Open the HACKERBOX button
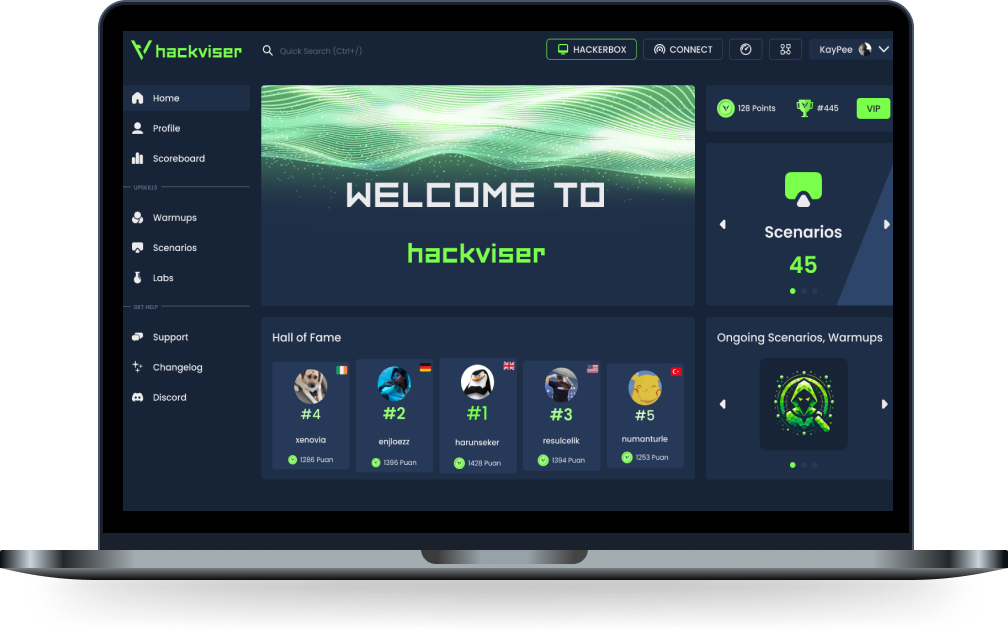1008x635 pixels. (591, 49)
